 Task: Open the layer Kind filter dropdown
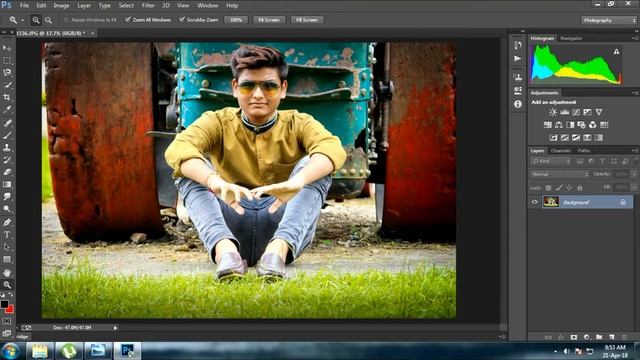coord(550,162)
